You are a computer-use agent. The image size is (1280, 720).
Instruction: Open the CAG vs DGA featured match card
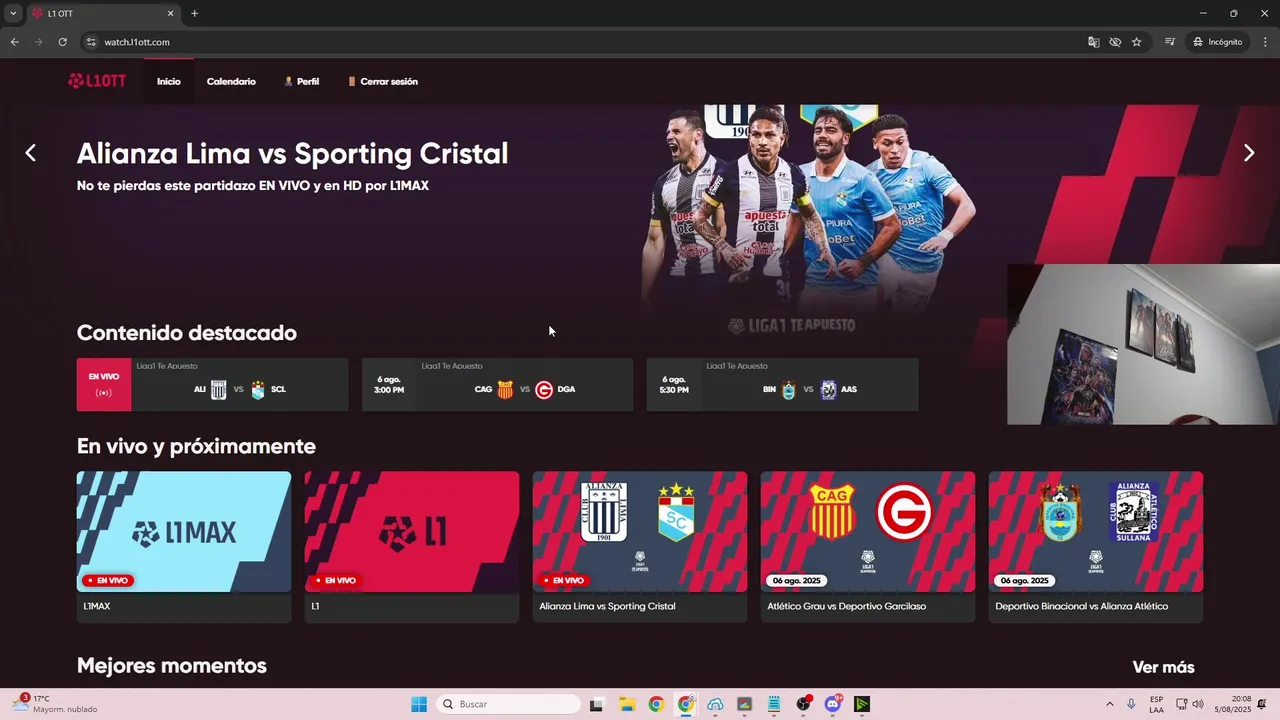[497, 384]
